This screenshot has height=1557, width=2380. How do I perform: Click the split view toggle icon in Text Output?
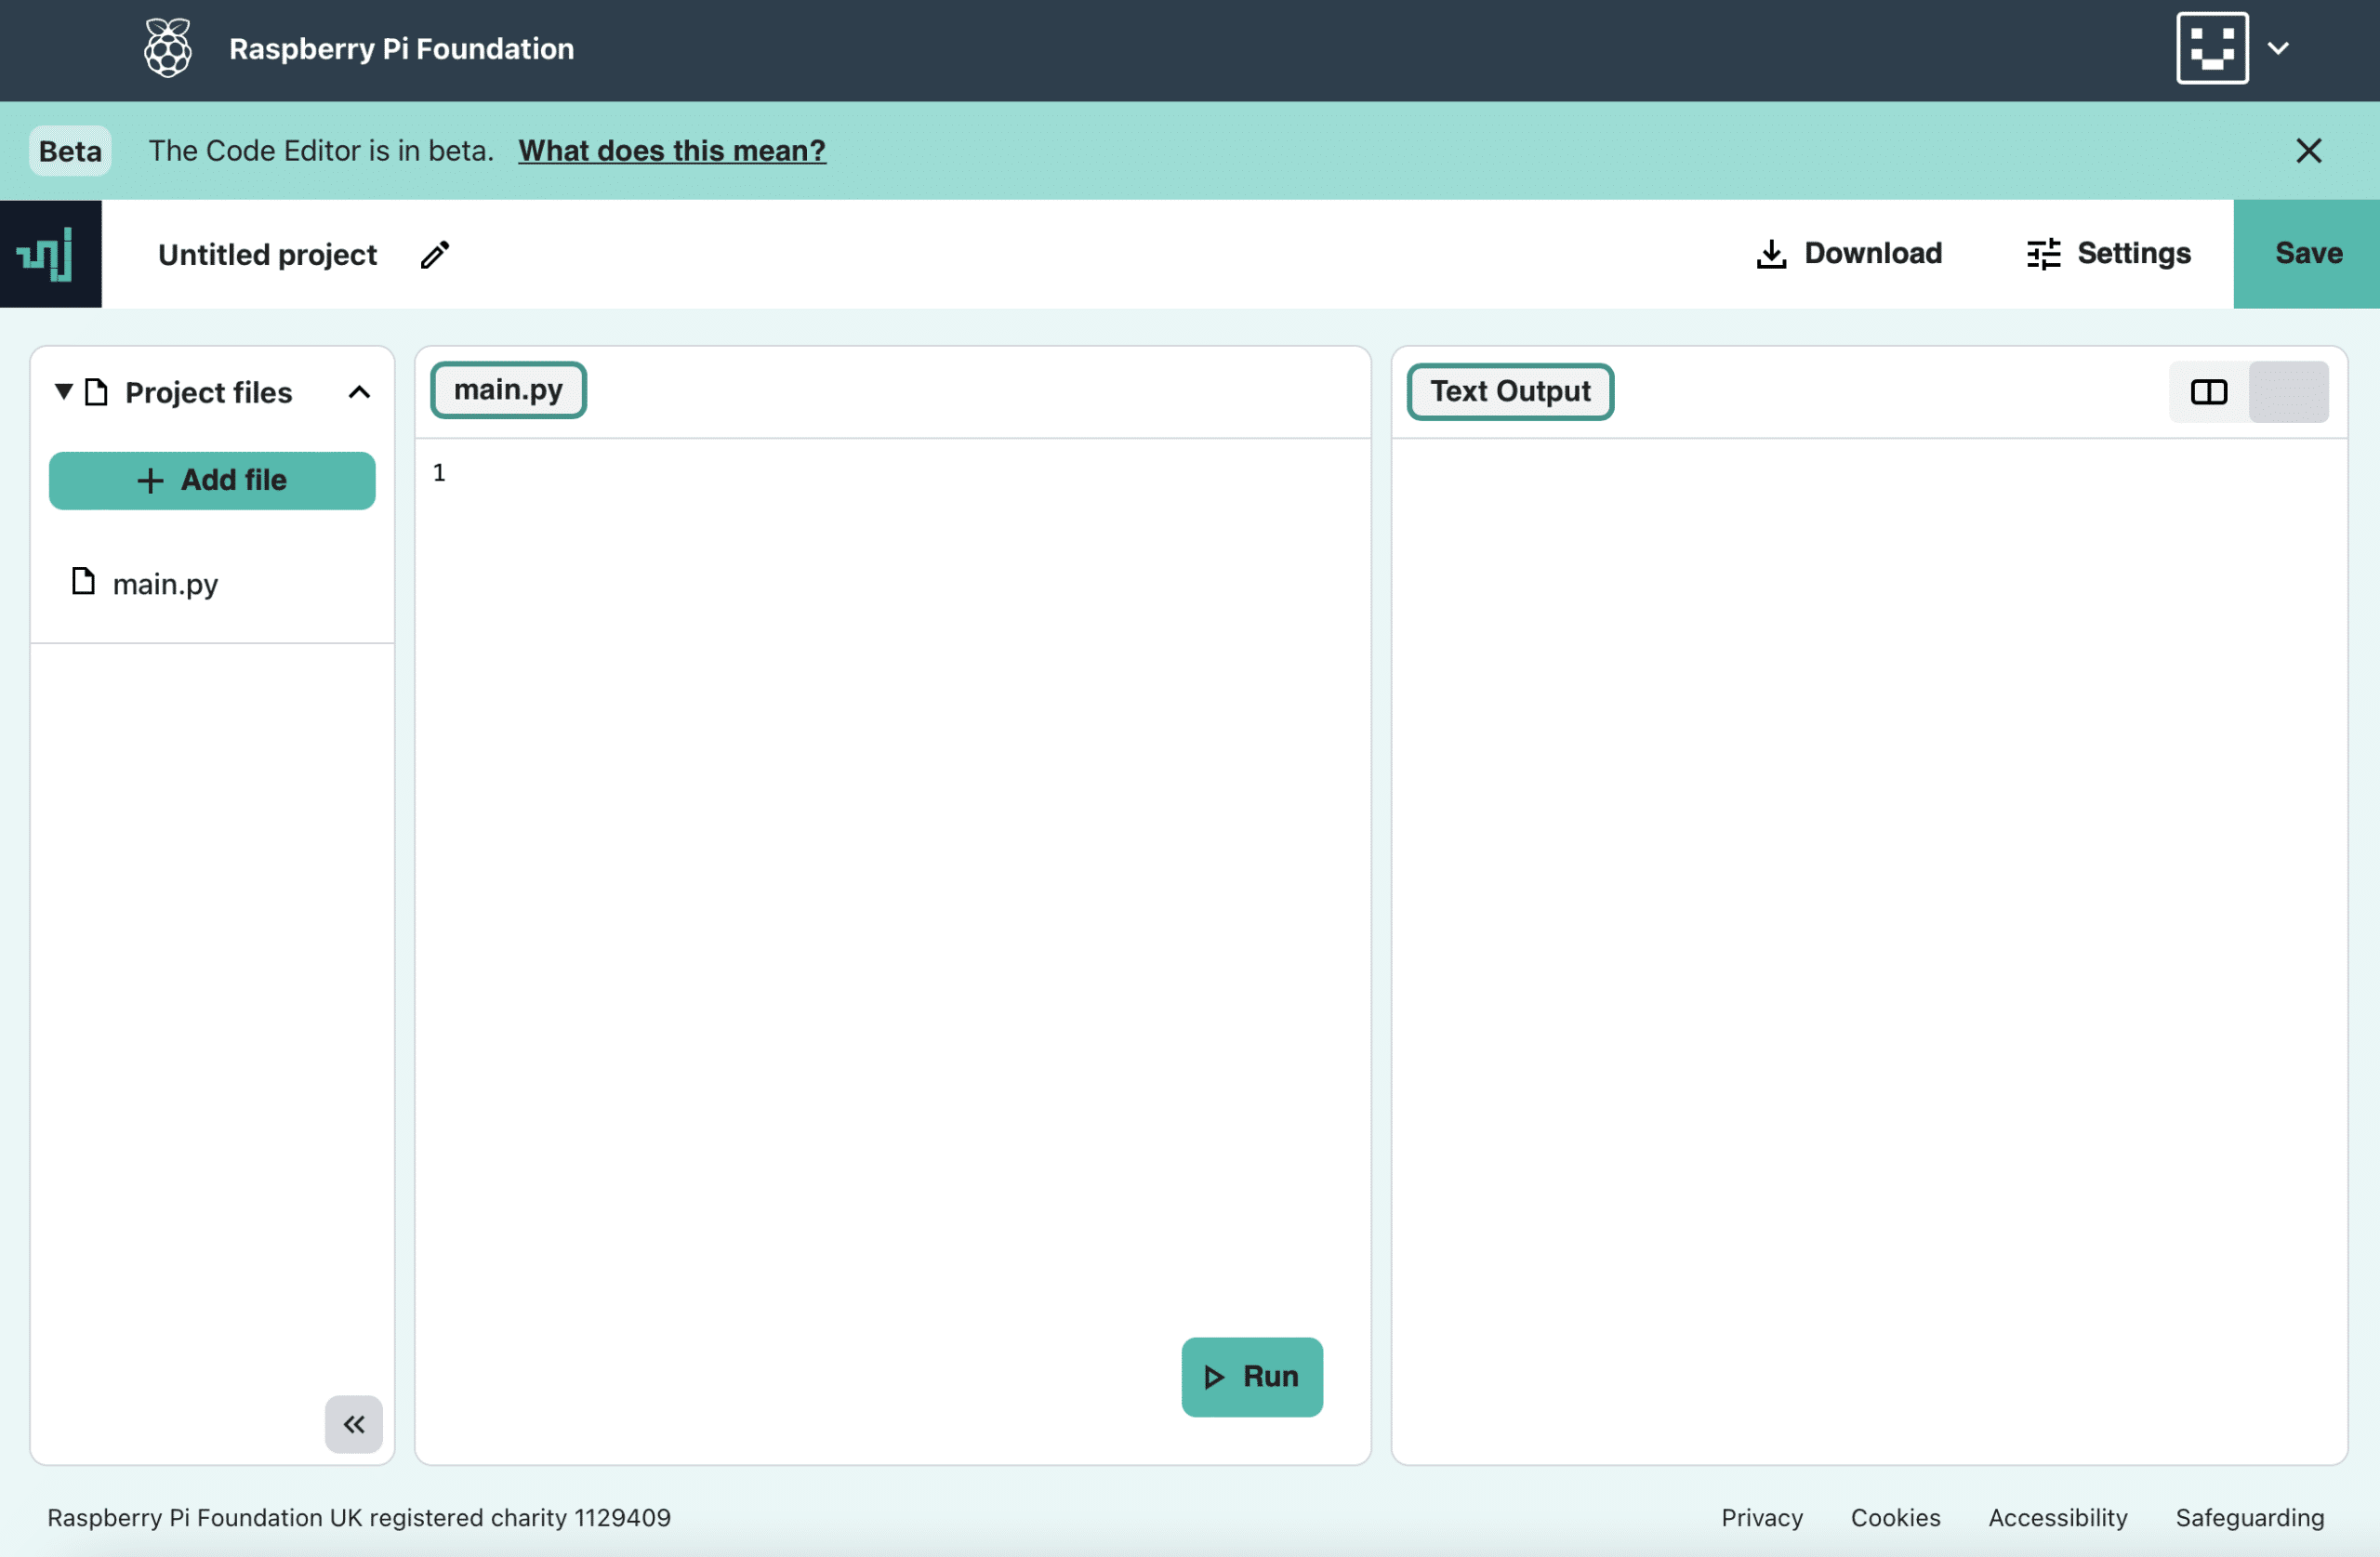[x=2210, y=389]
